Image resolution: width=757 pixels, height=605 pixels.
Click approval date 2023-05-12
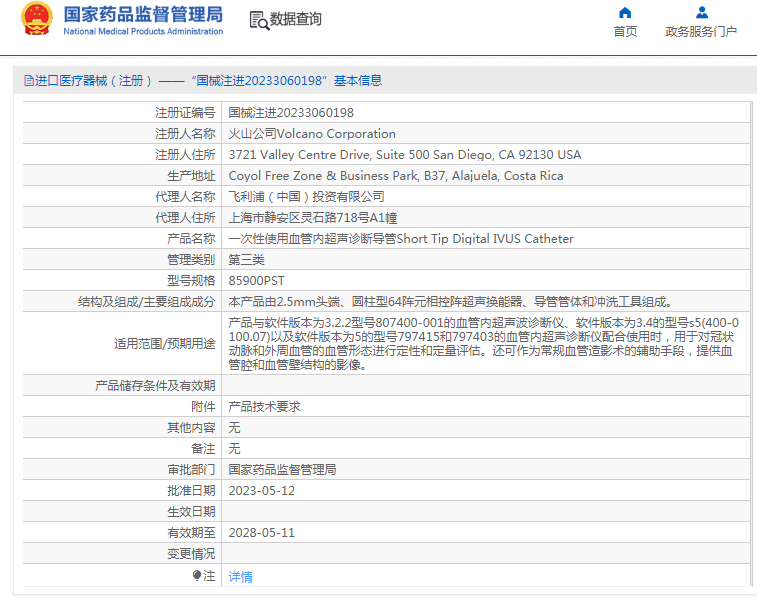click(262, 491)
